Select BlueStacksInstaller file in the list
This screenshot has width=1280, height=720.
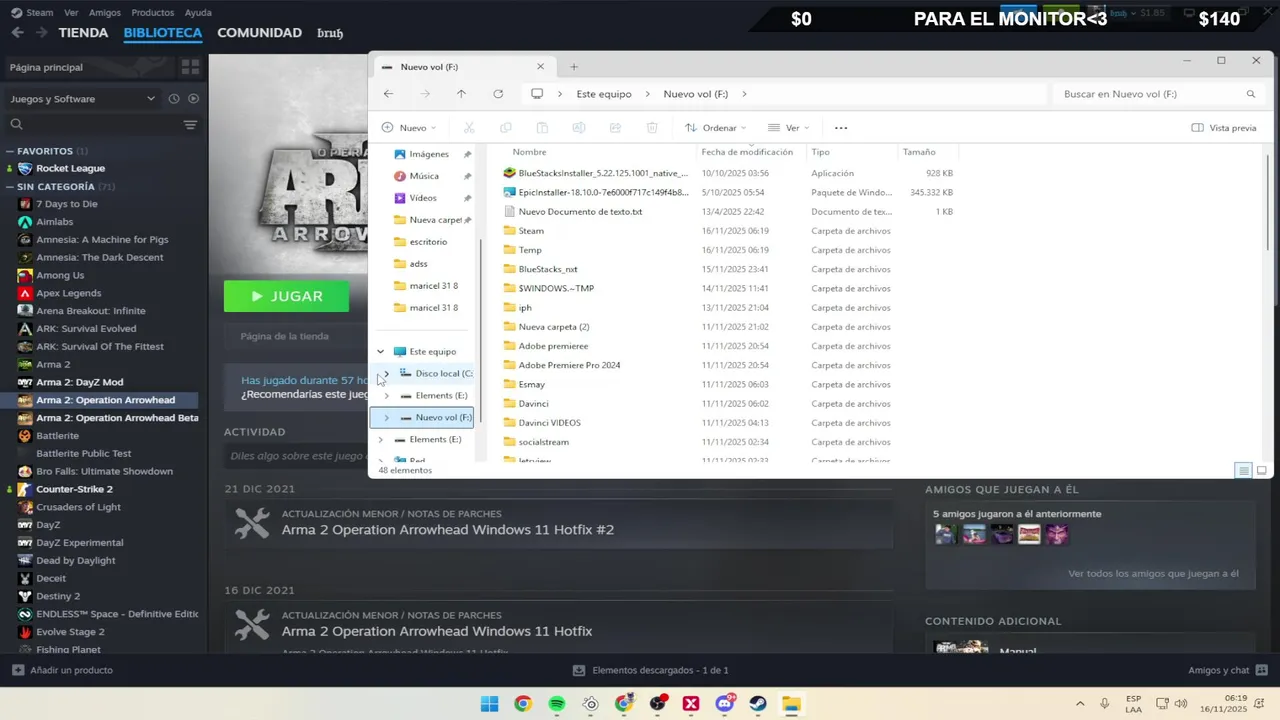[x=595, y=173]
